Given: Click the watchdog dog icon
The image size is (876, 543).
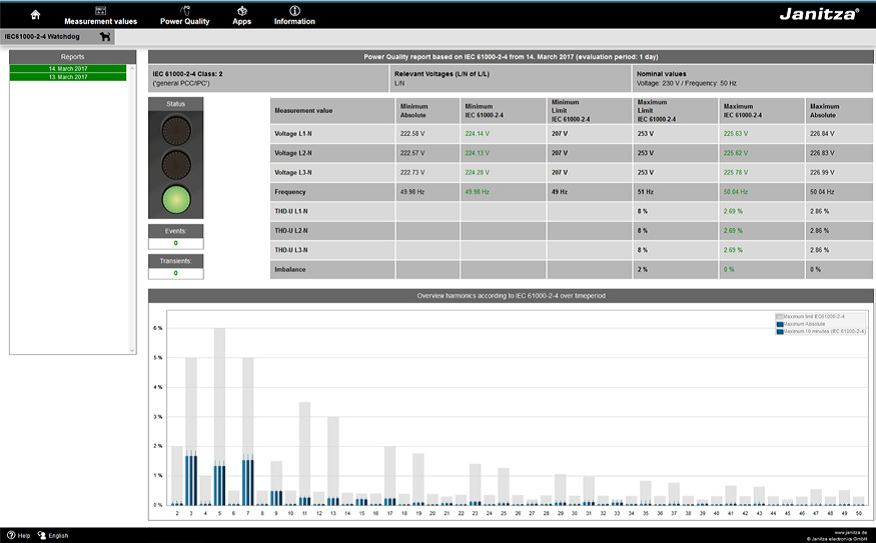Looking at the screenshot, I should (105, 37).
